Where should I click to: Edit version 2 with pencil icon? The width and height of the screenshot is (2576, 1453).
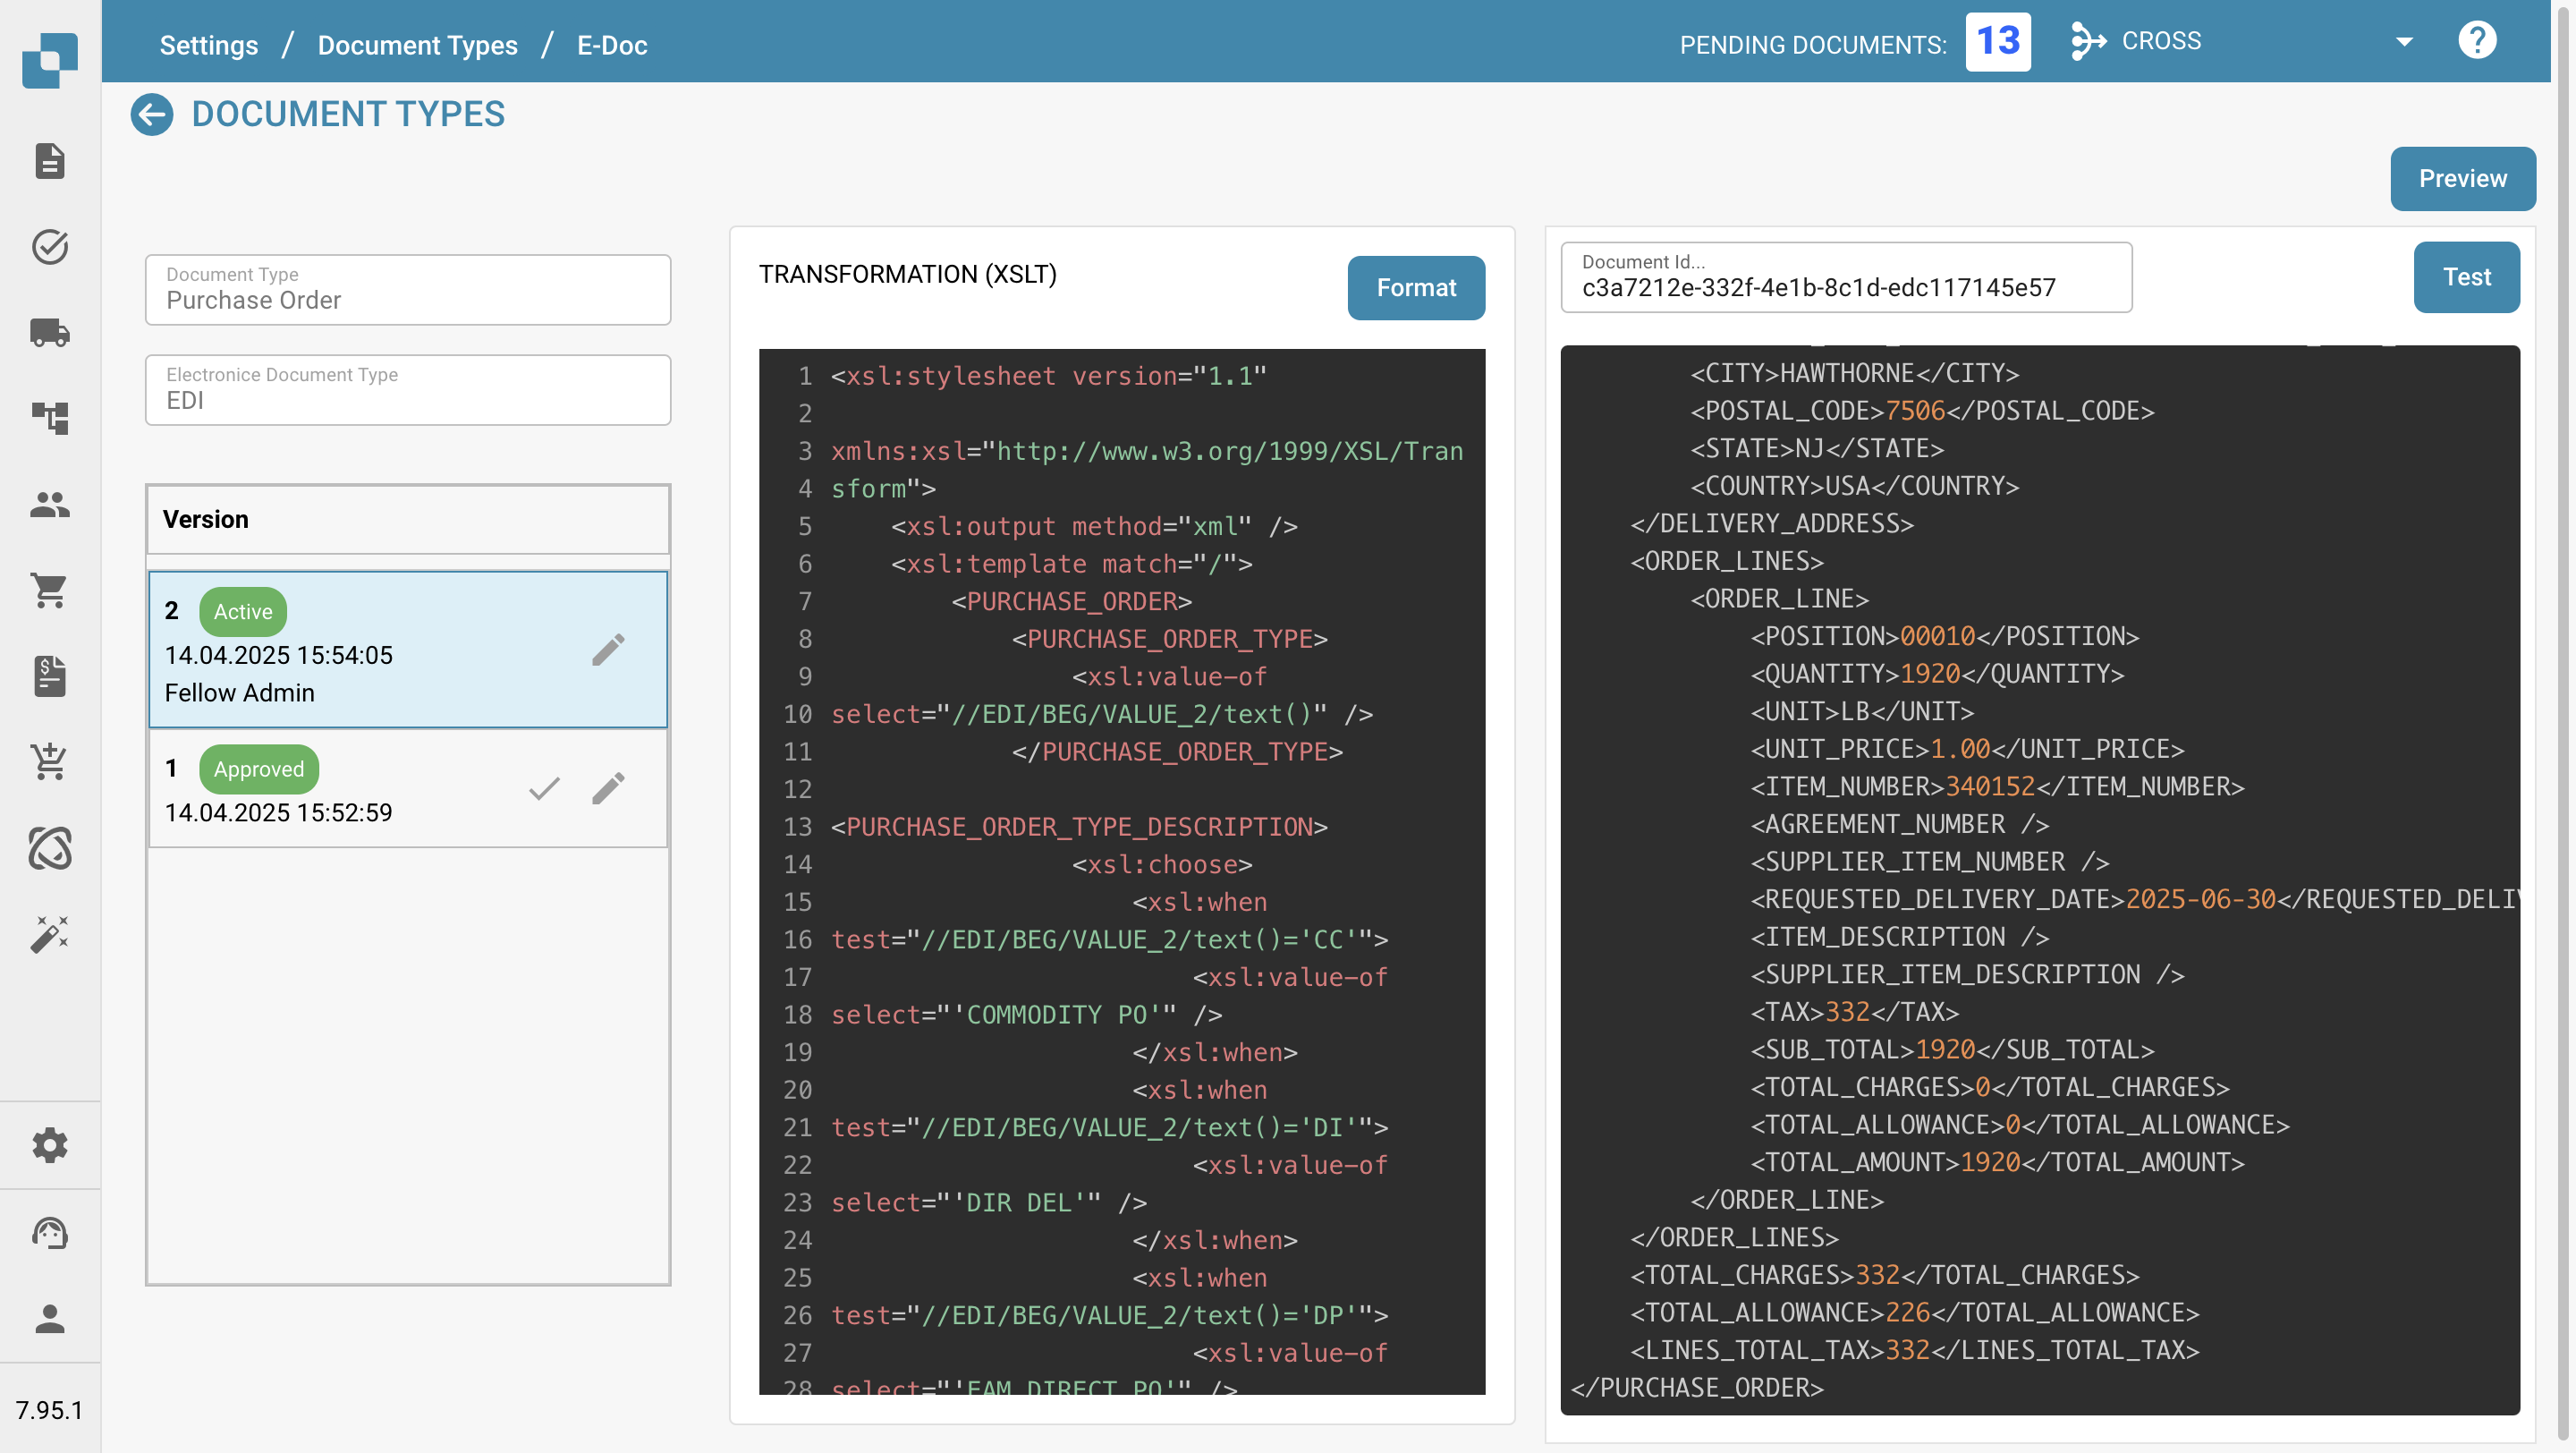tap(607, 650)
